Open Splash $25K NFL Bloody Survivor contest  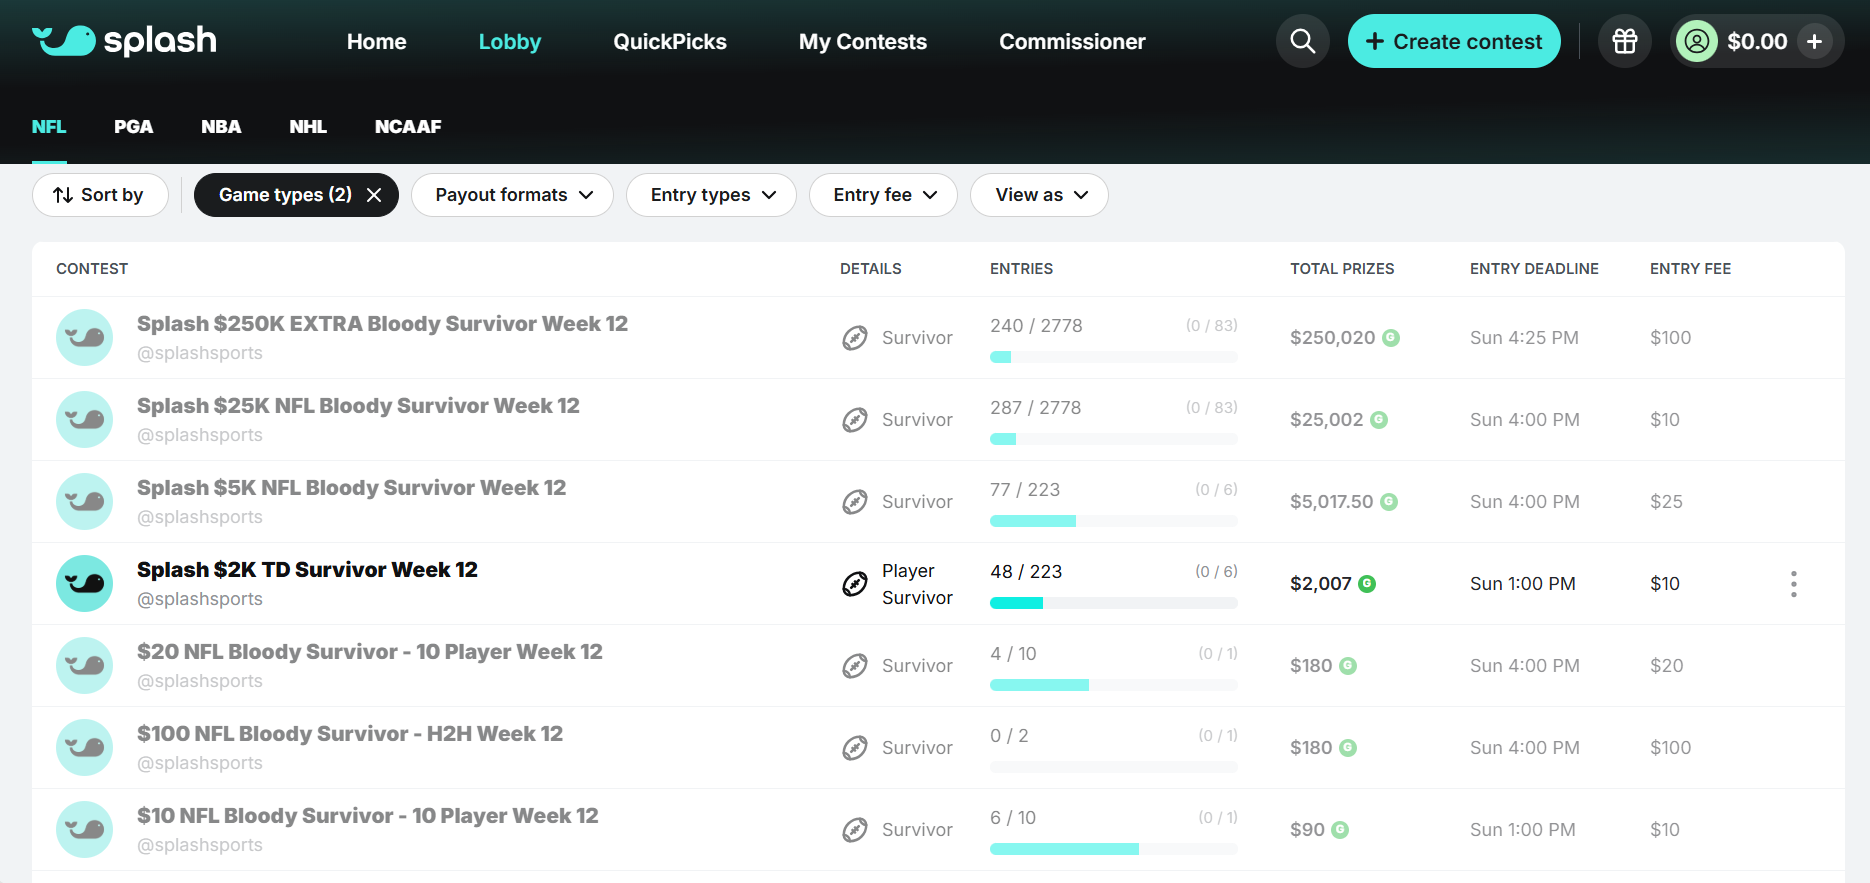pyautogui.click(x=358, y=406)
